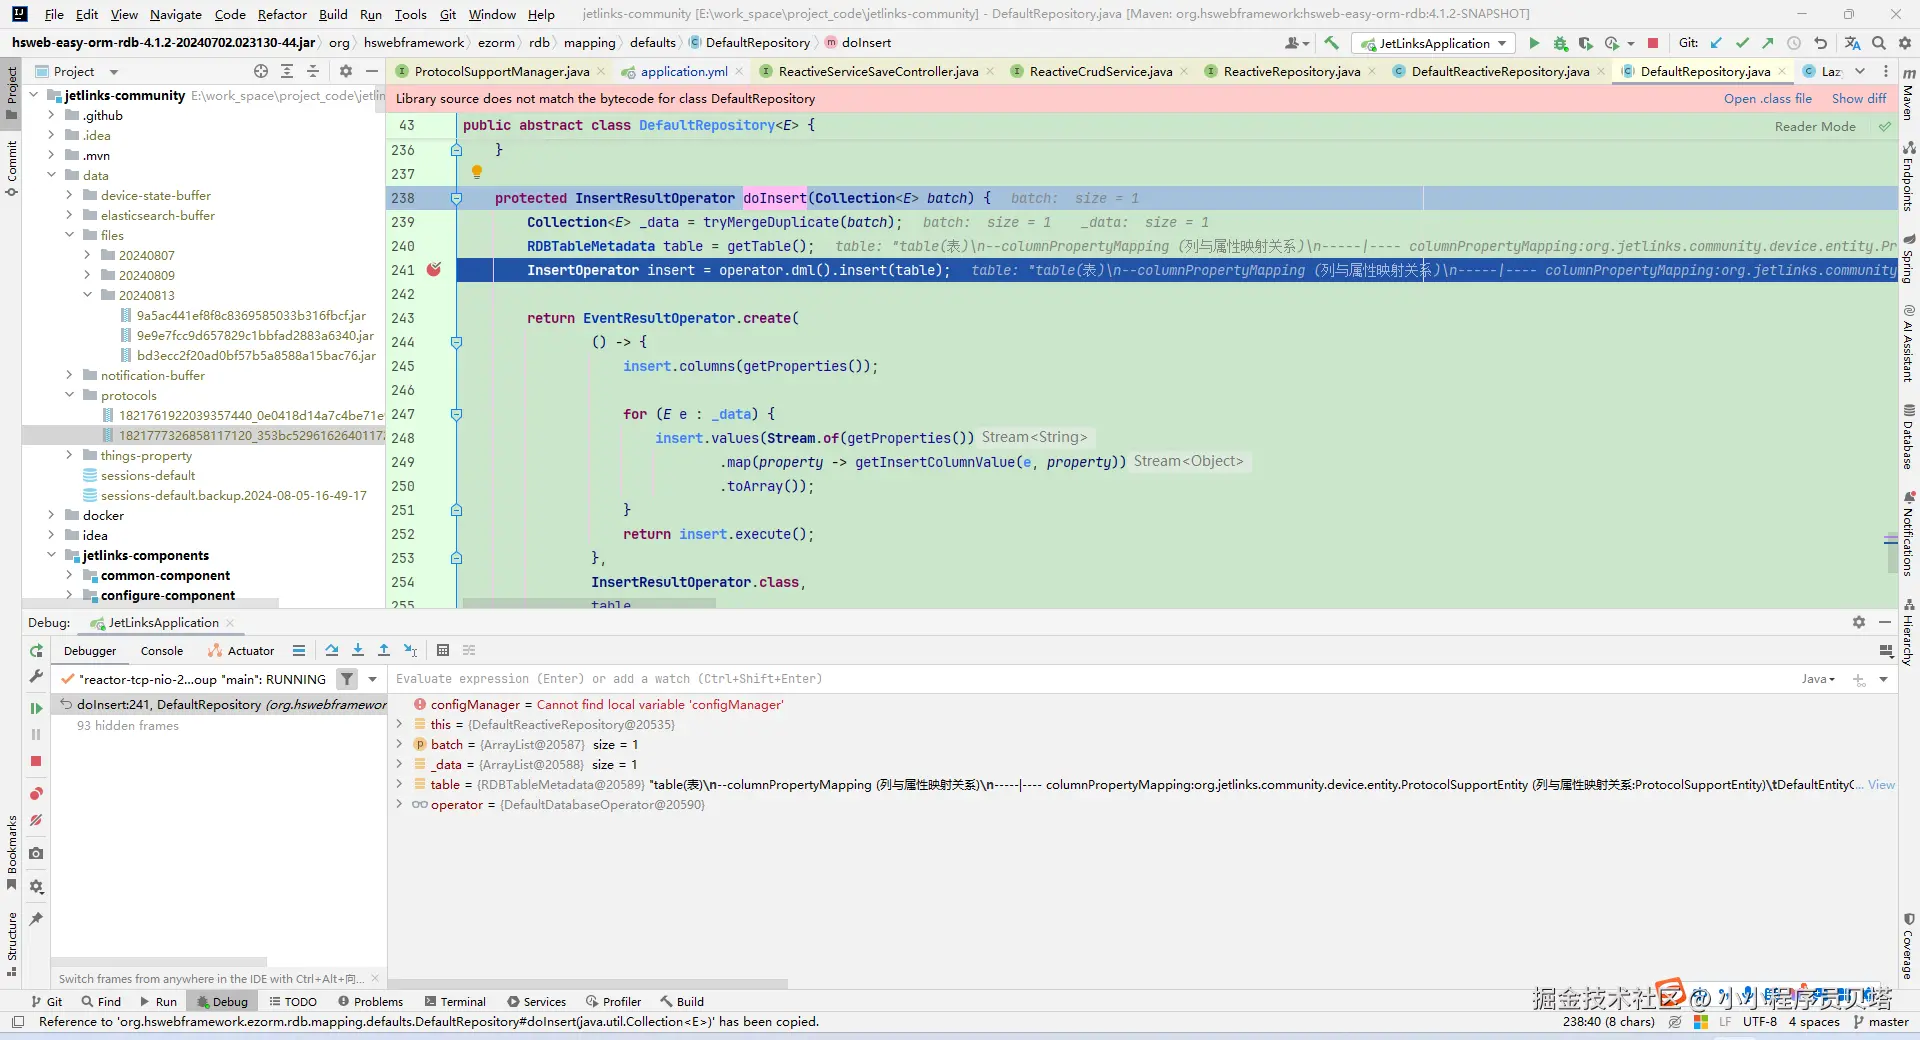Open the Project view mode dropdown
Screen dimensions: 1920x1040
pyautogui.click(x=113, y=72)
